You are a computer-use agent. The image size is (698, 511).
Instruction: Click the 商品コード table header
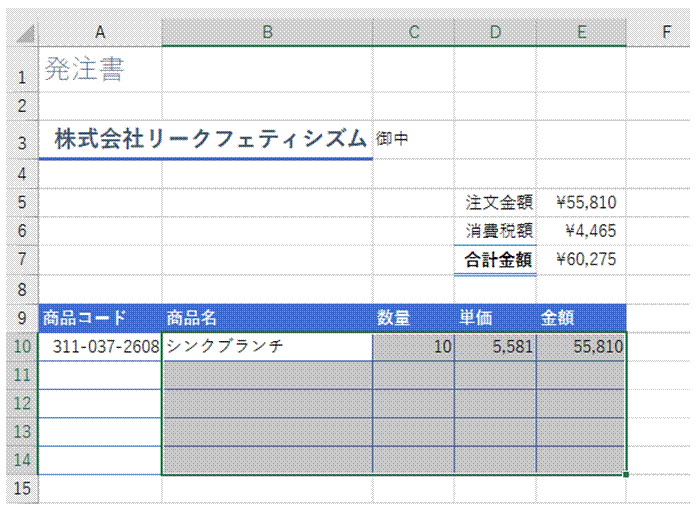coord(100,318)
